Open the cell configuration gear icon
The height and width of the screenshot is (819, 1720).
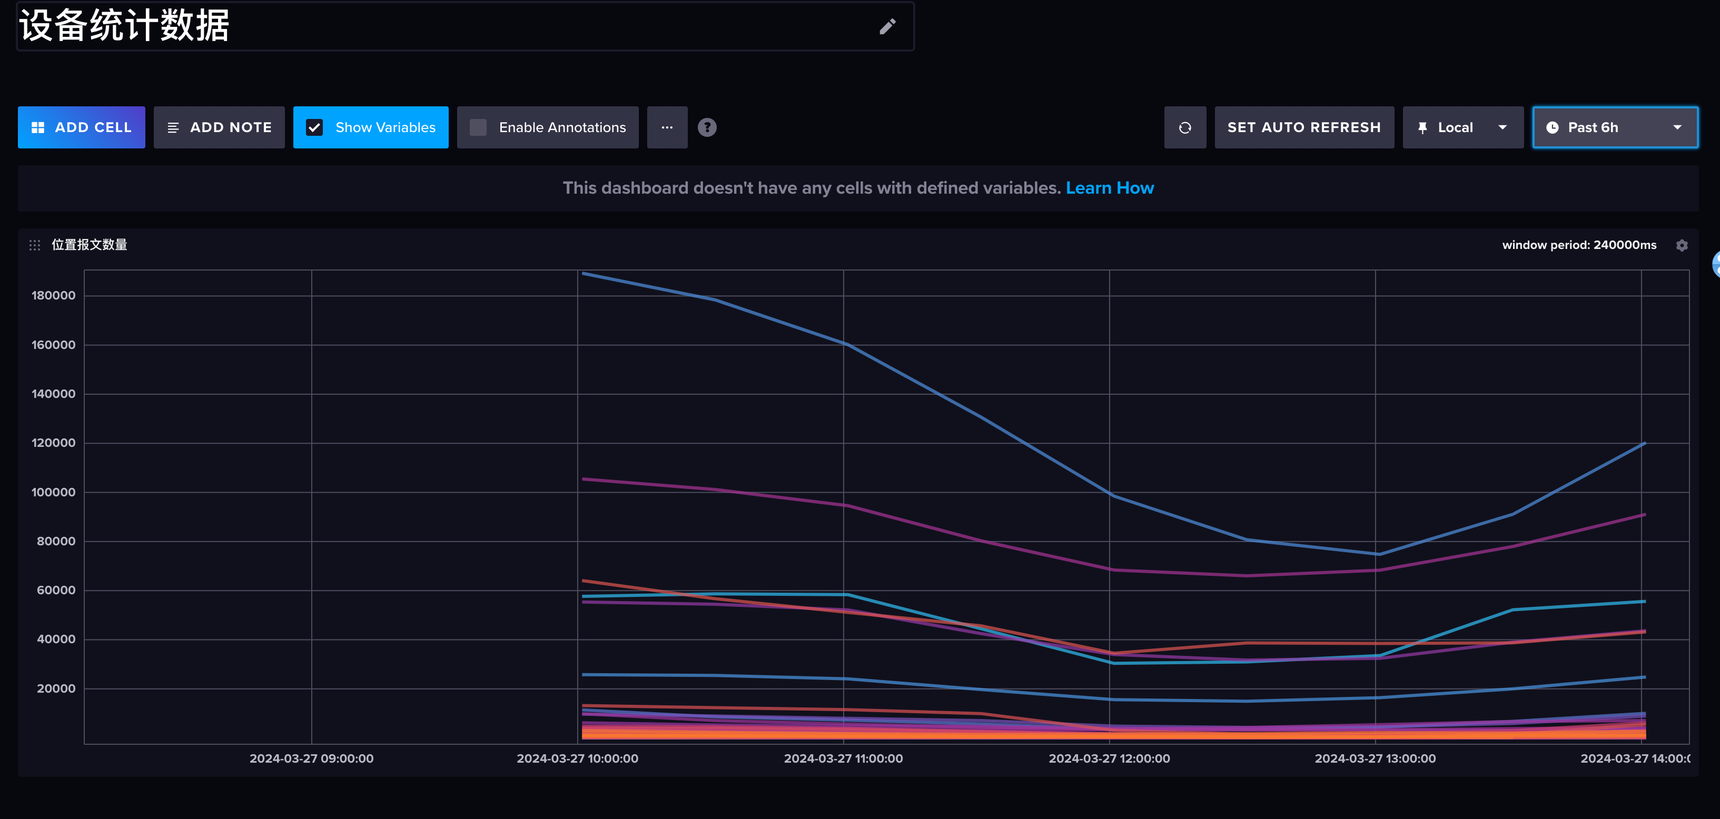[x=1682, y=245]
